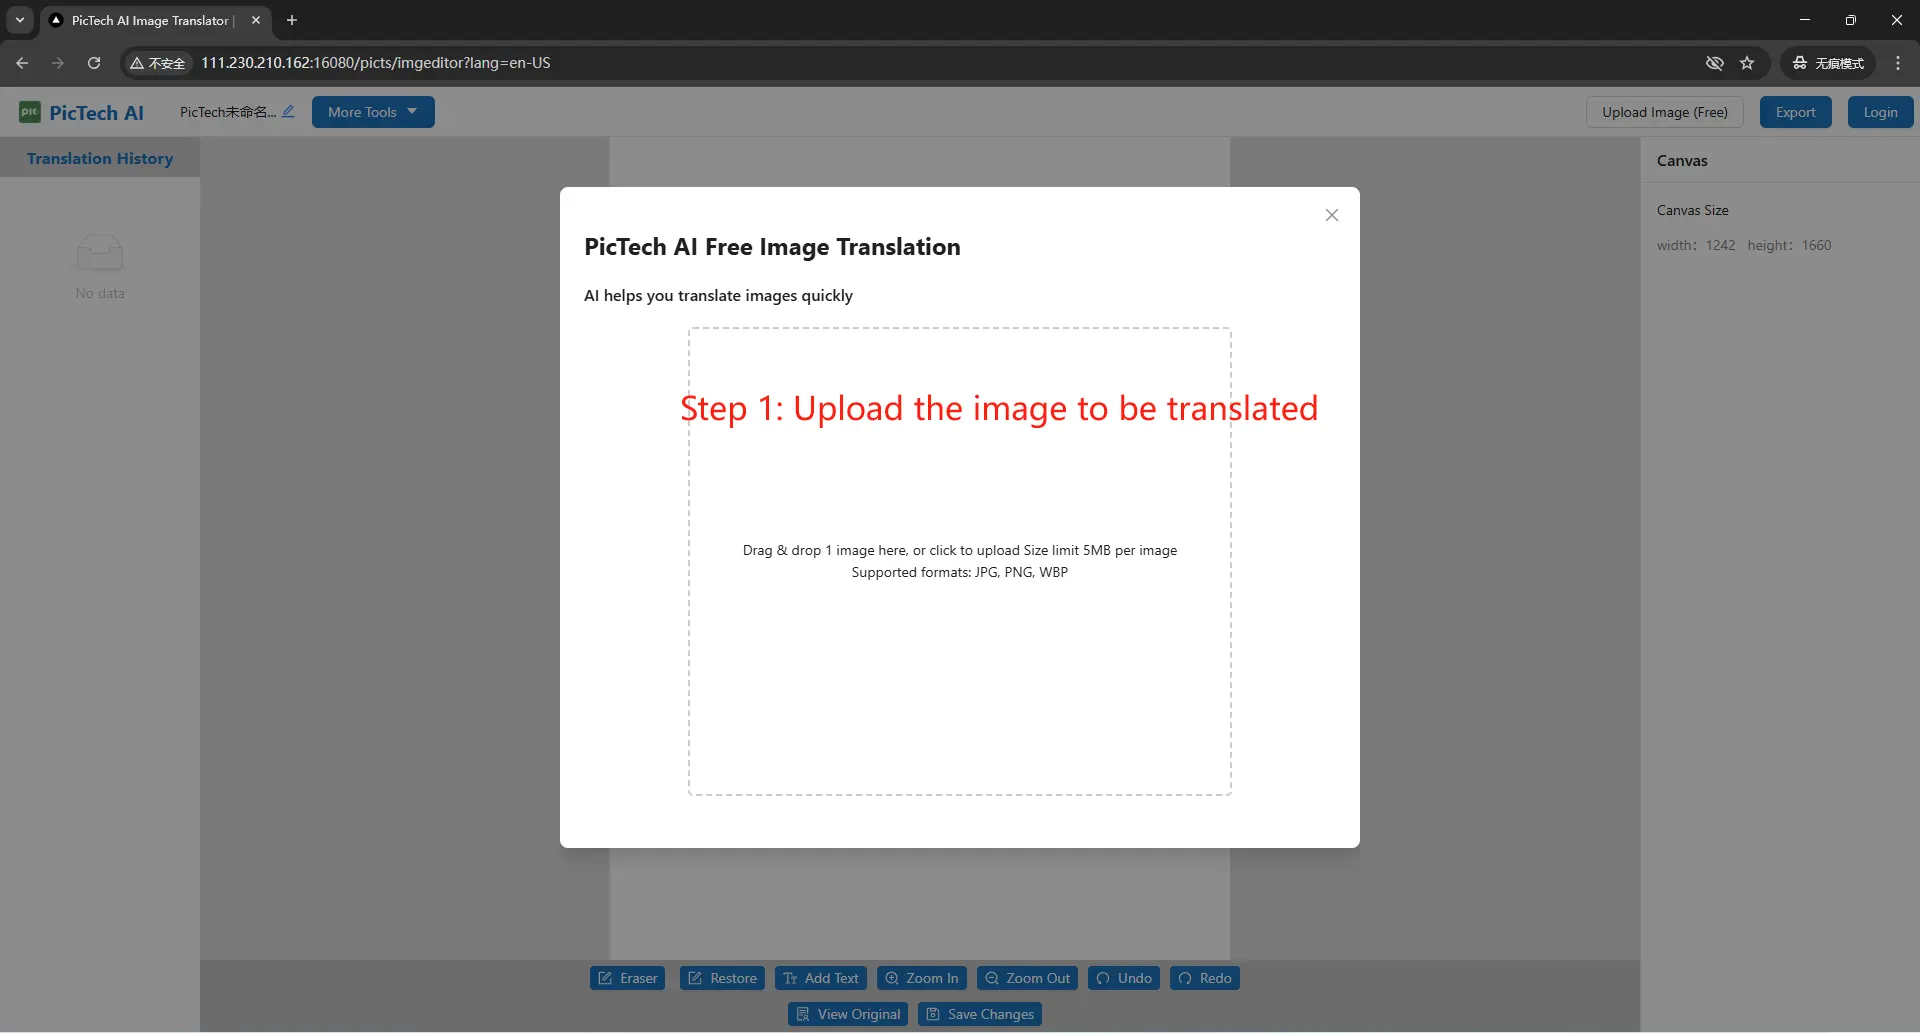Click the 'Supported formats: JPG, PNG, WBP' line
The image size is (1920, 1033).
[x=960, y=572]
